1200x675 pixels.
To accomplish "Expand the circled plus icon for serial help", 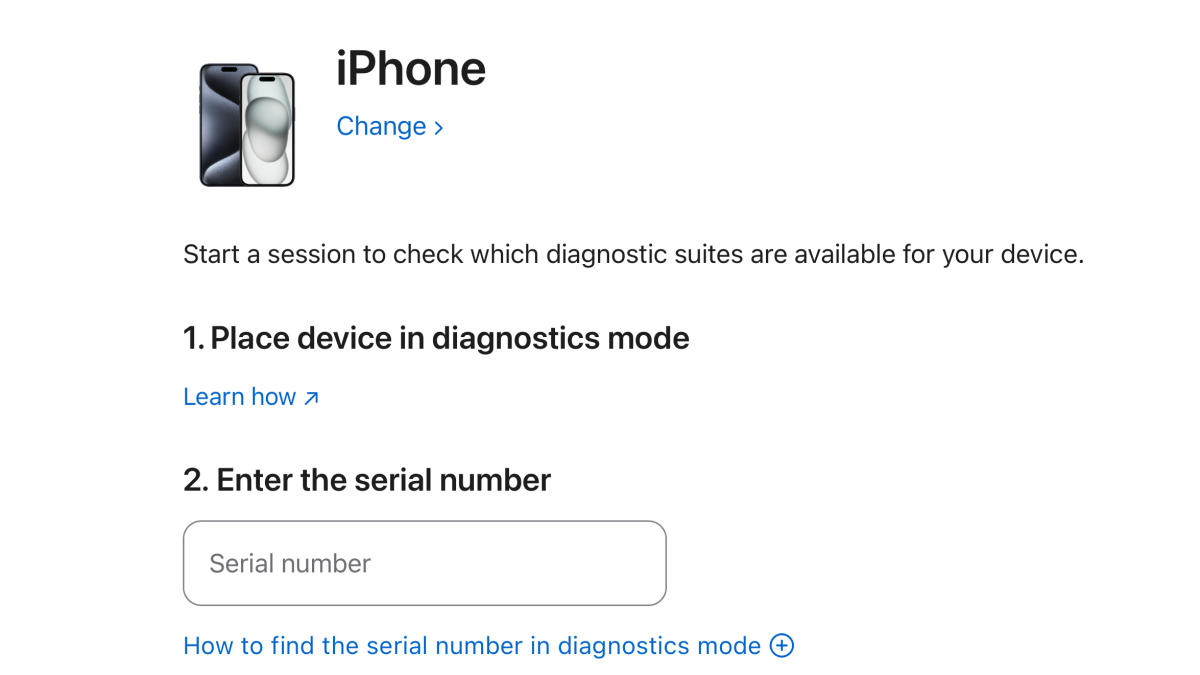I will tap(782, 646).
